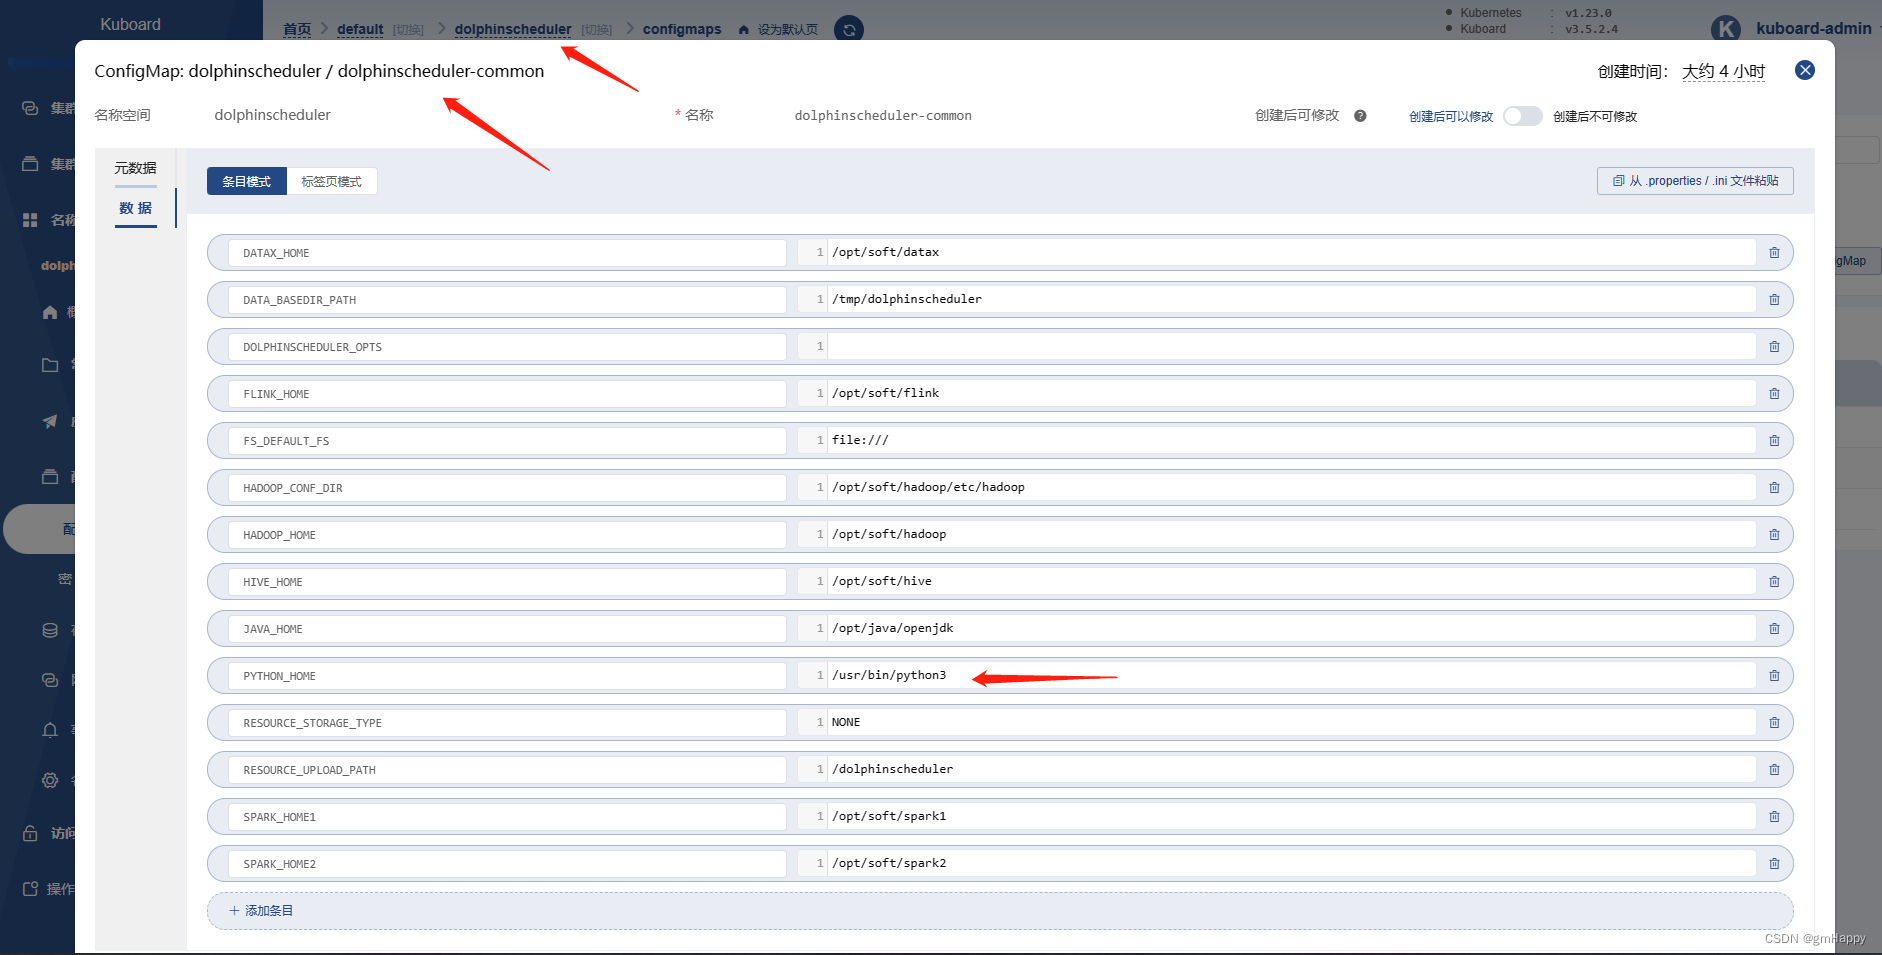Click the kuboard-admin avatar icon
The image size is (1882, 955).
coord(1726,29)
